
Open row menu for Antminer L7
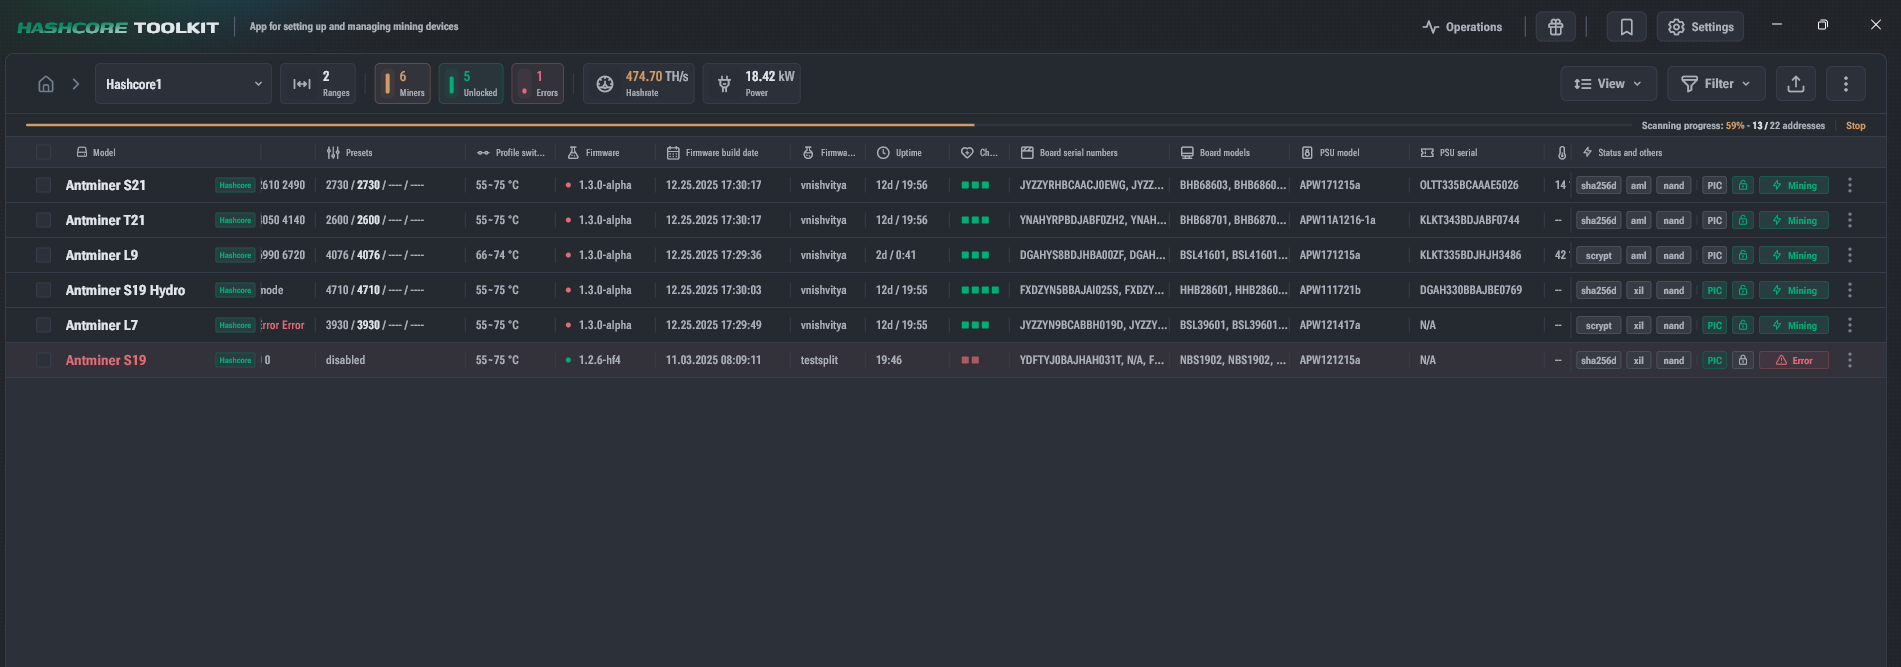[x=1850, y=325]
